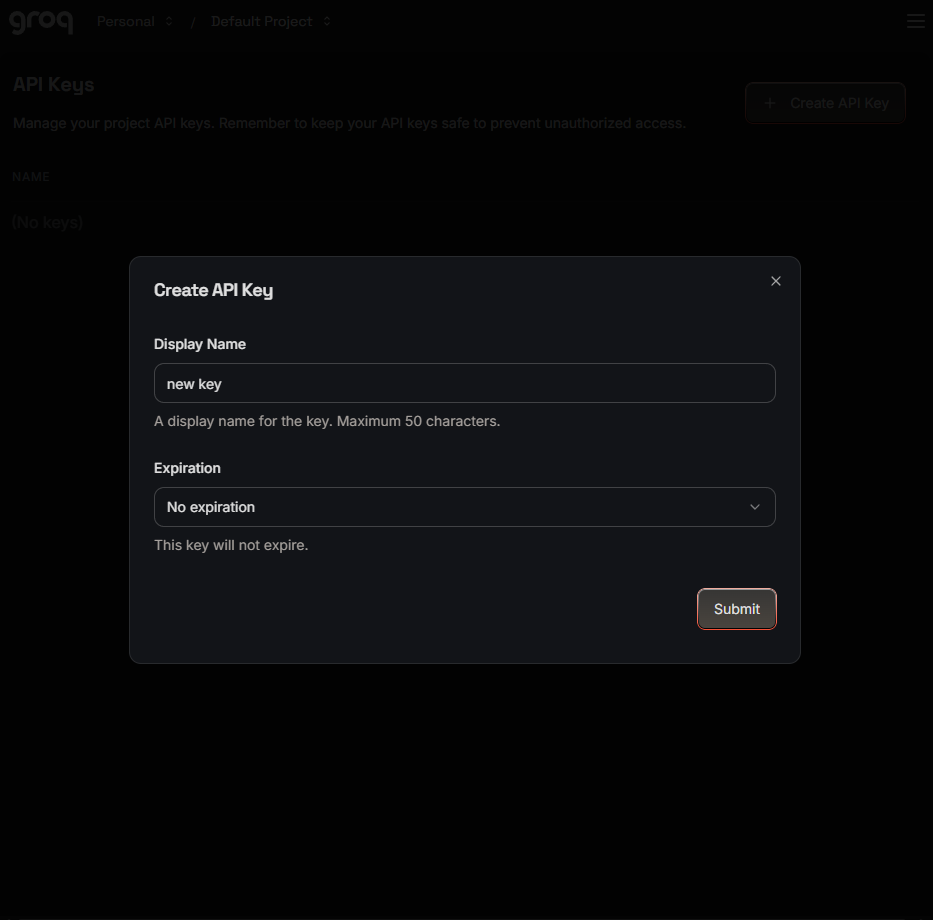933x920 pixels.
Task: Click the 'This key will not expire.' hint
Action: point(231,545)
